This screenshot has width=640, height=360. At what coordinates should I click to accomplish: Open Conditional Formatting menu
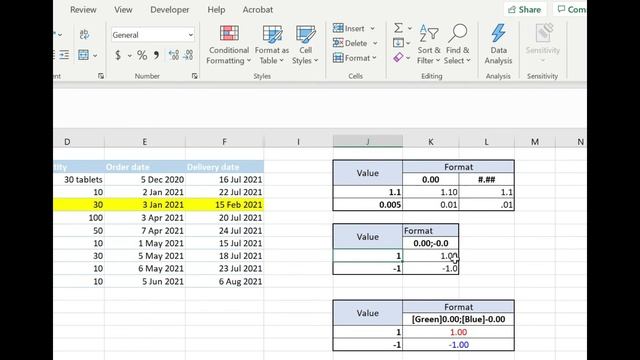pos(229,44)
